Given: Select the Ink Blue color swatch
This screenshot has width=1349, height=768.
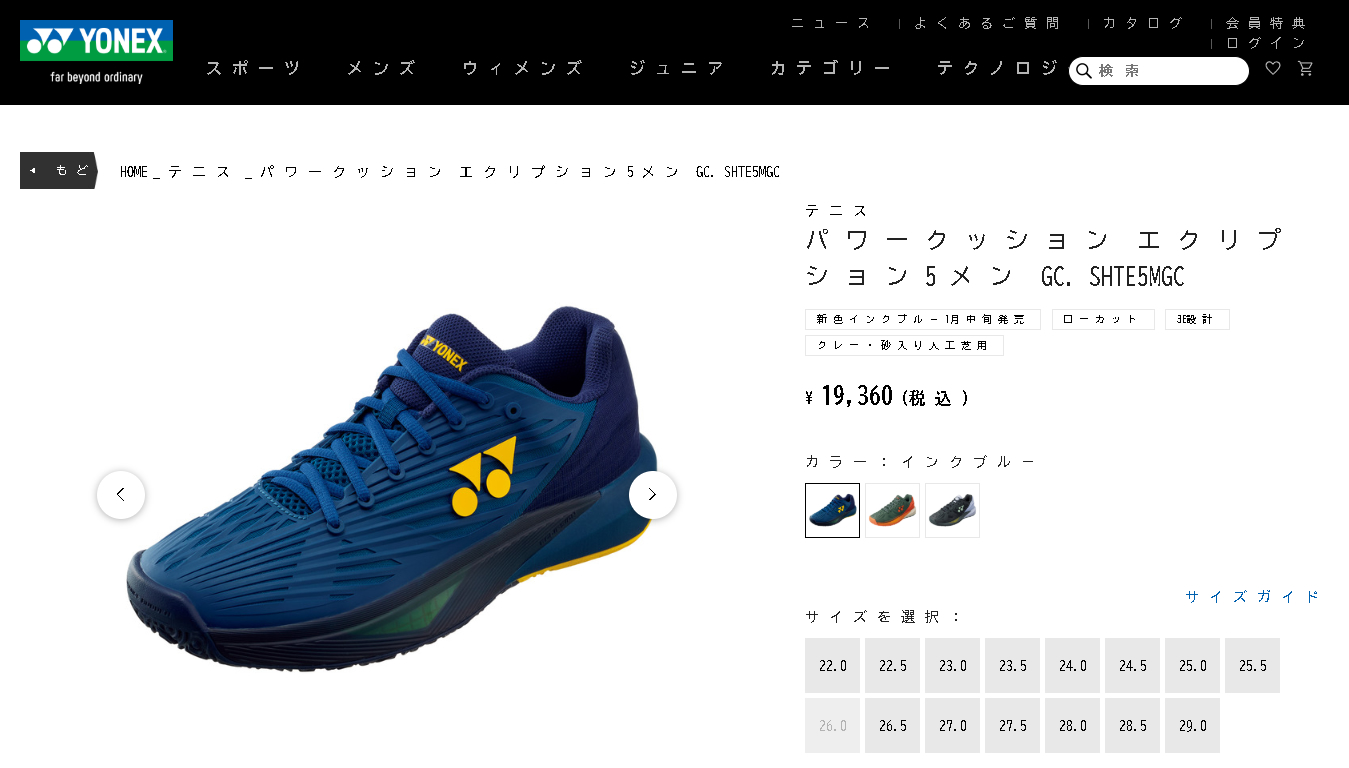Looking at the screenshot, I should (832, 510).
